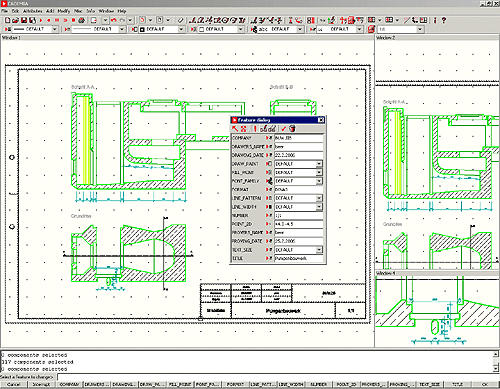Click the Cancel button in bottom bar
This screenshot has height=389, width=500.
tap(14, 384)
